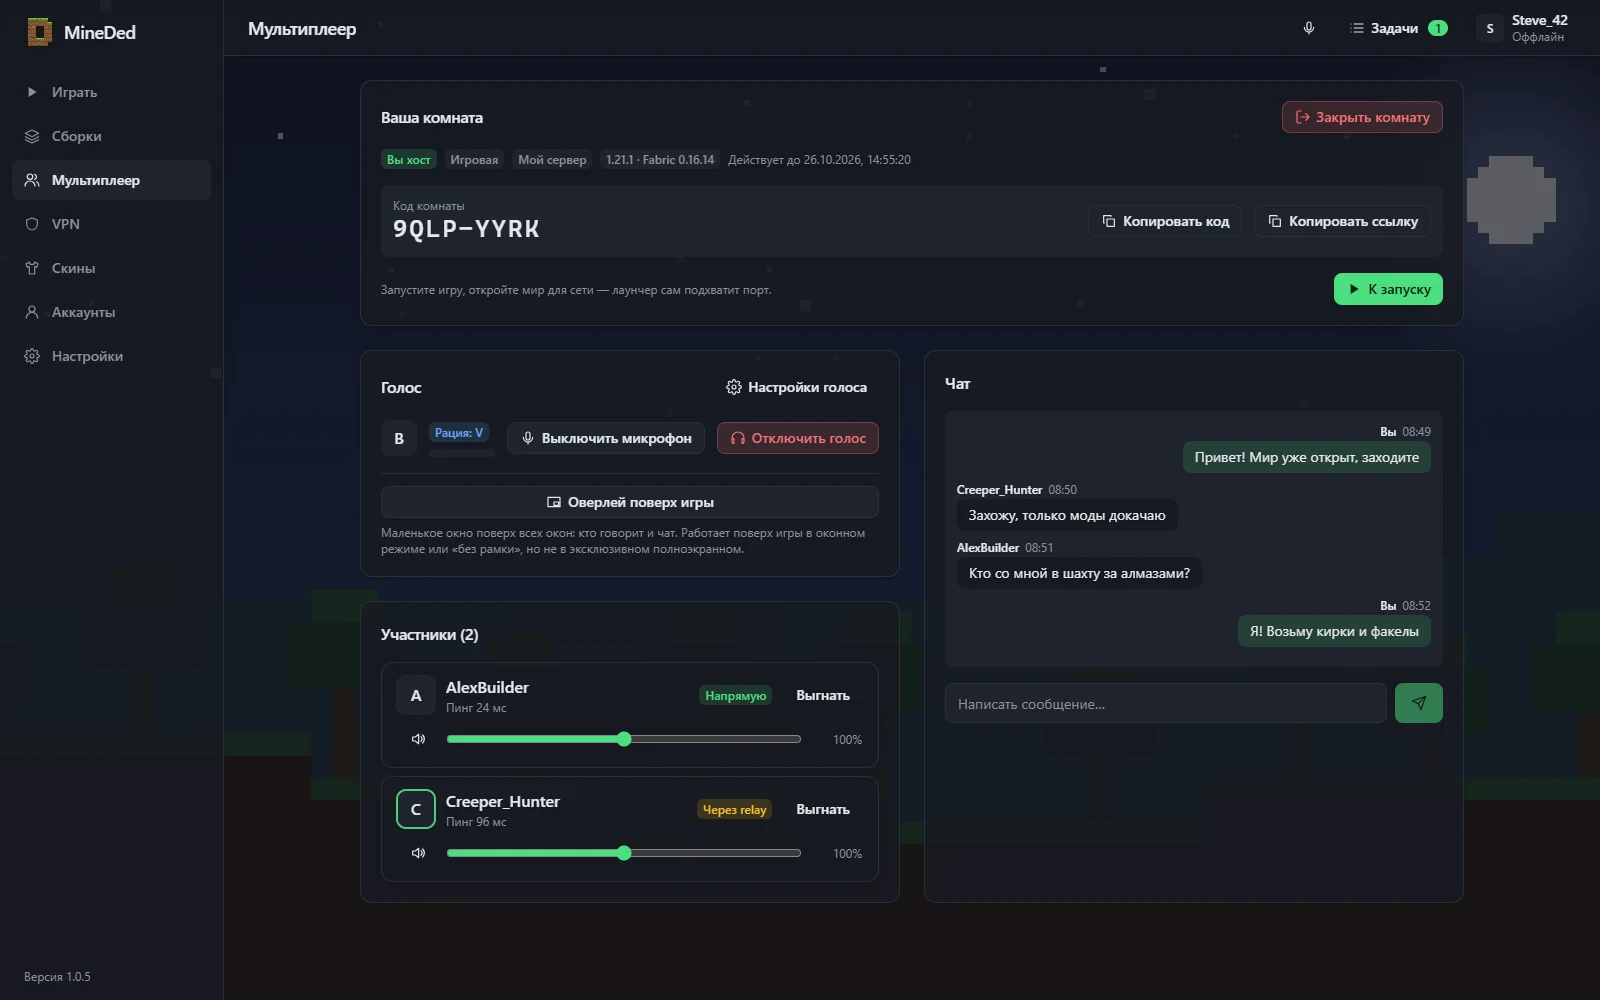The height and width of the screenshot is (1000, 1600).
Task: Copy the room code with Копировать код
Action: [x=1165, y=221]
